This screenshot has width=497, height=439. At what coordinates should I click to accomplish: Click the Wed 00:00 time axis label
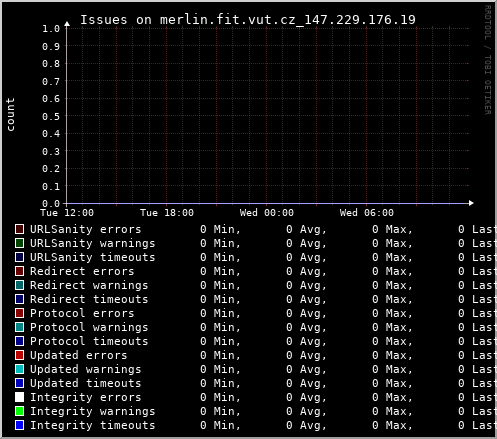(267, 213)
